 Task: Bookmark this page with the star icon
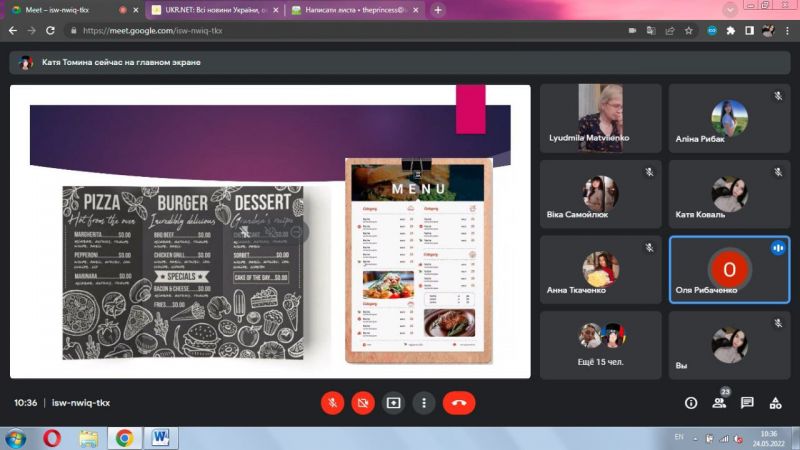point(689,31)
